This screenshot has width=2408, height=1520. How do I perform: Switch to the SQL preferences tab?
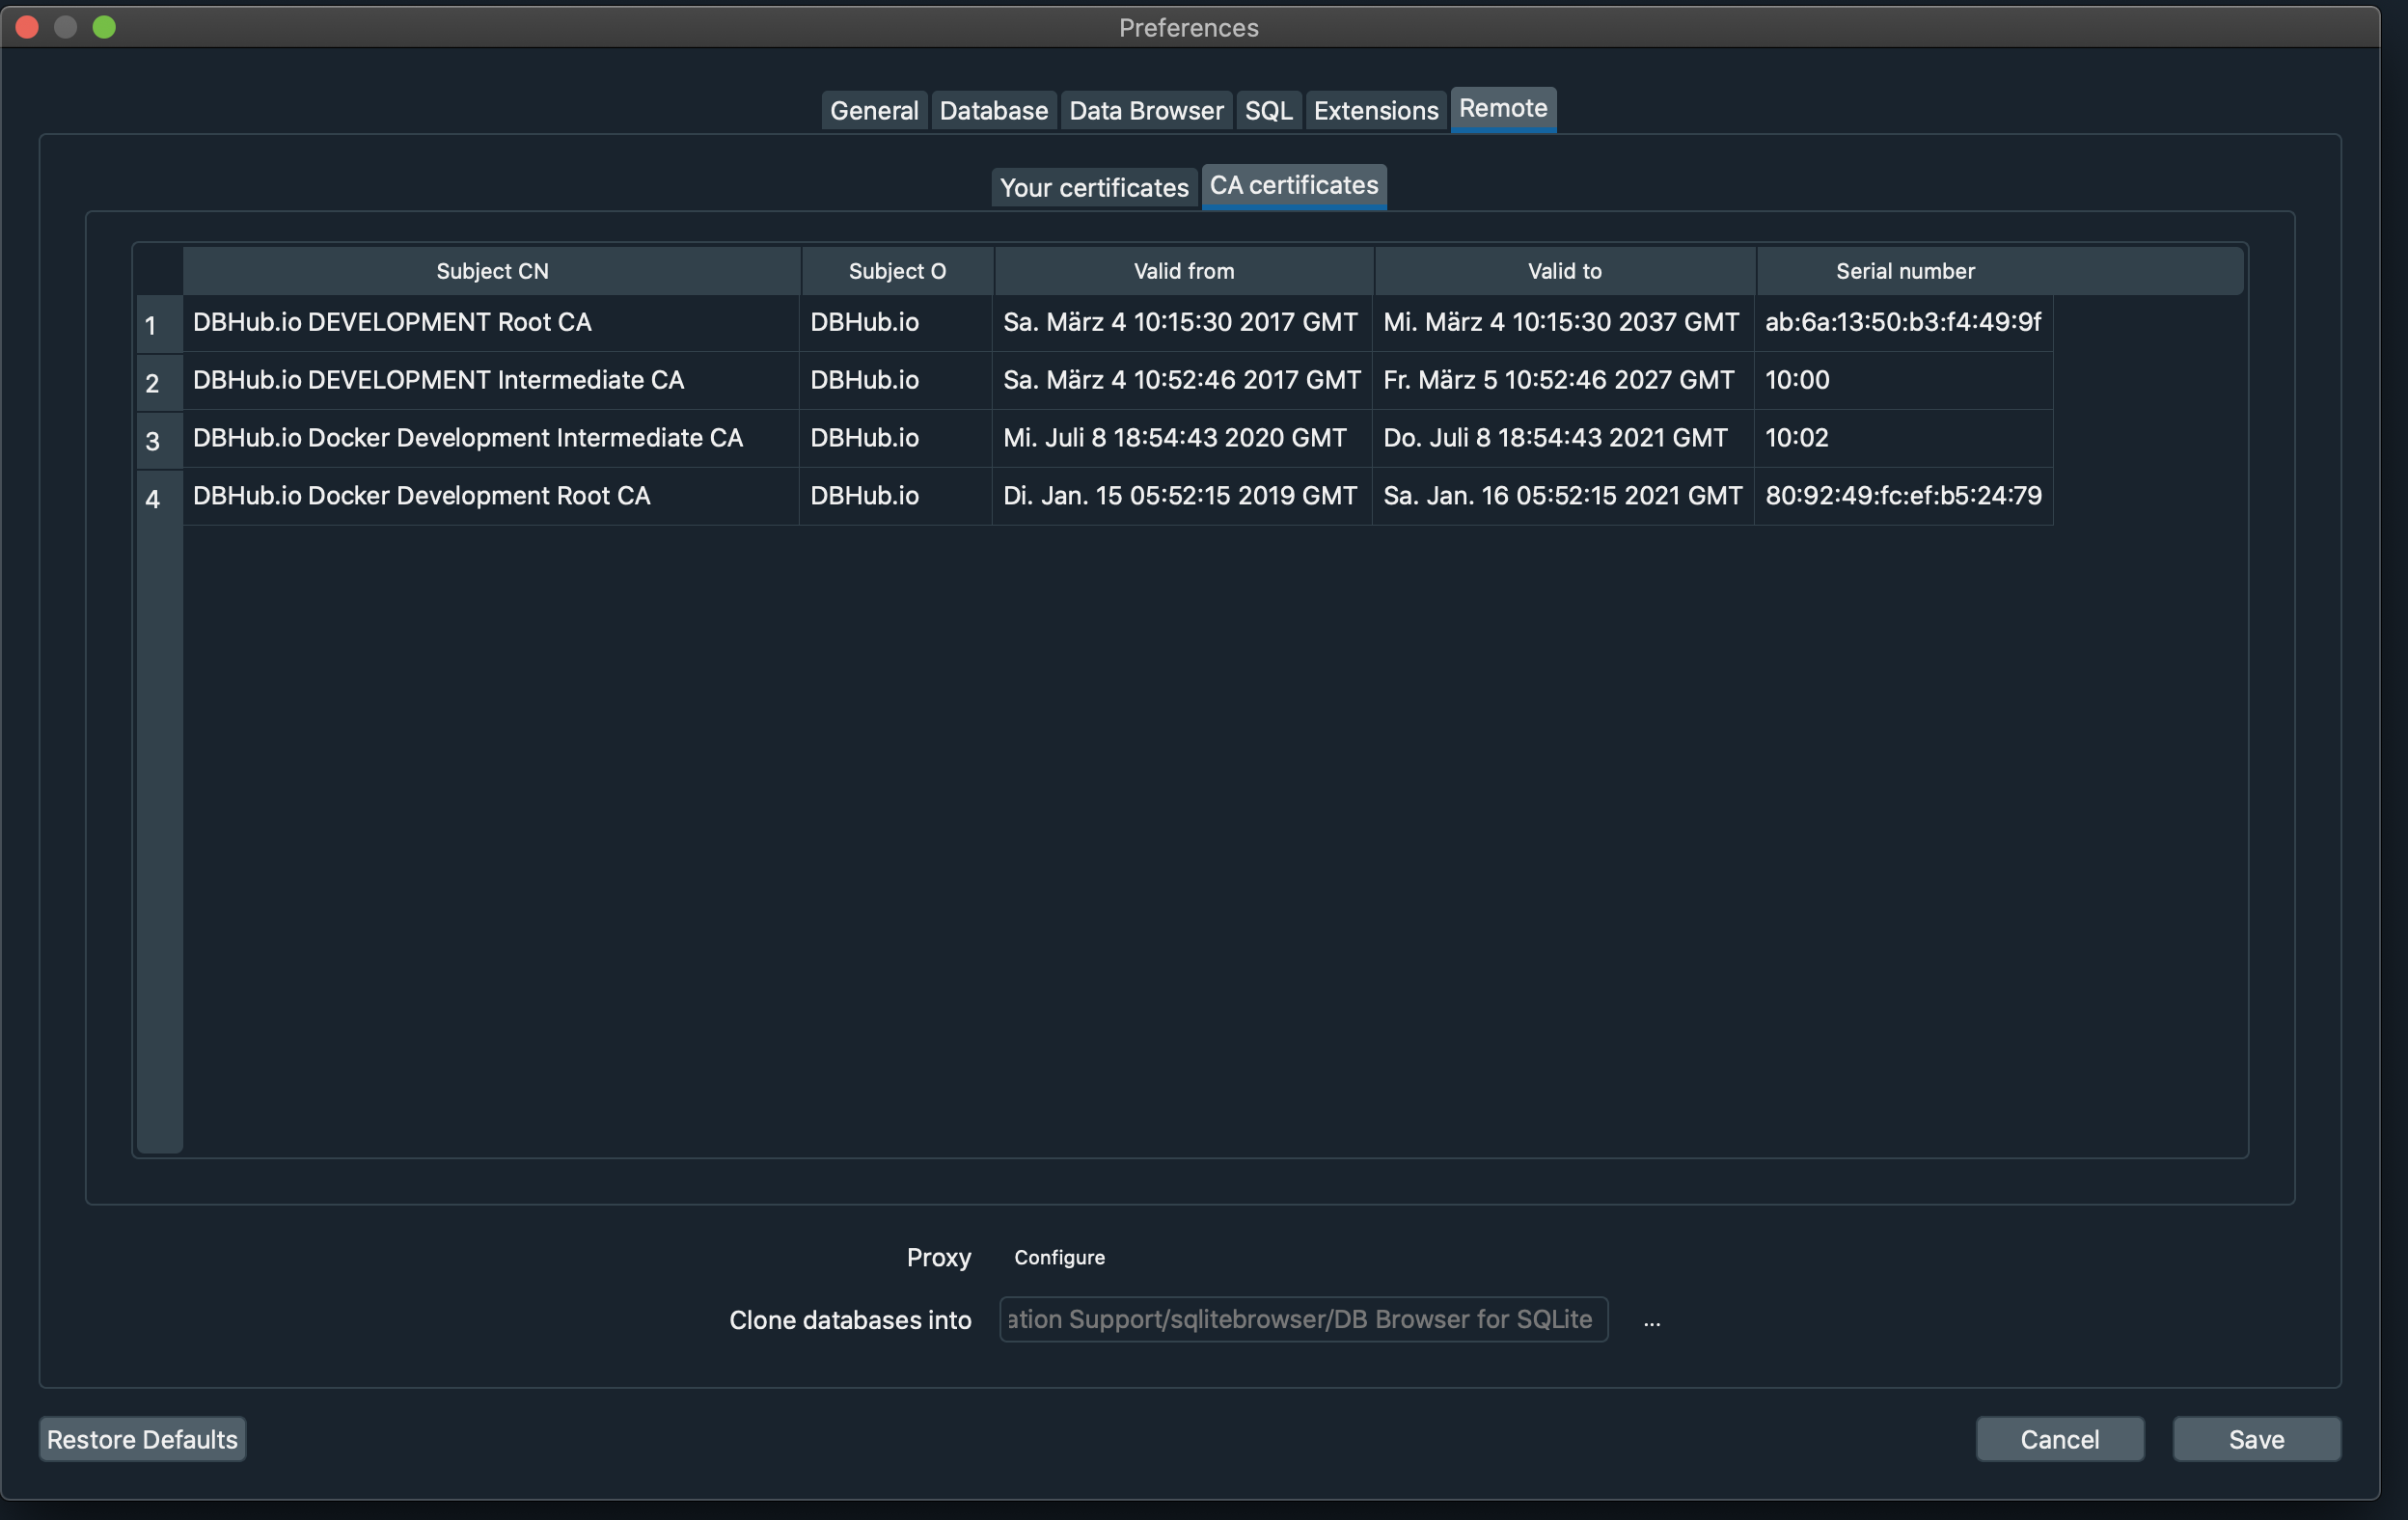pos(1268,110)
